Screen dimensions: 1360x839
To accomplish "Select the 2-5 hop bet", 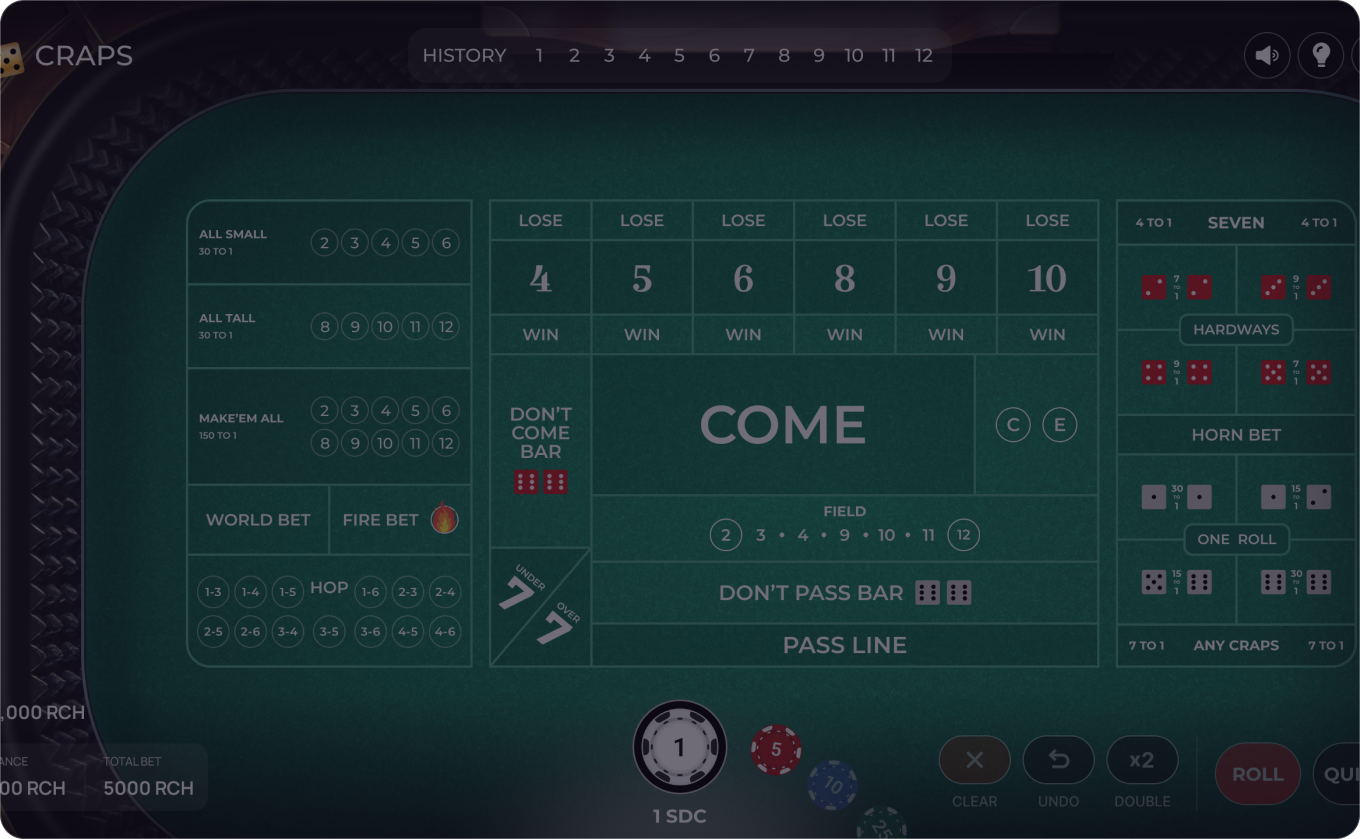I will 213,632.
